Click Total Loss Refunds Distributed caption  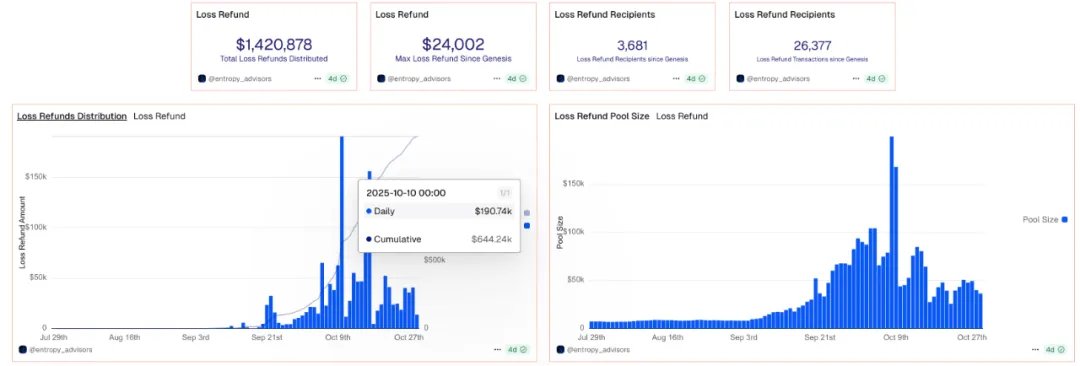[274, 59]
